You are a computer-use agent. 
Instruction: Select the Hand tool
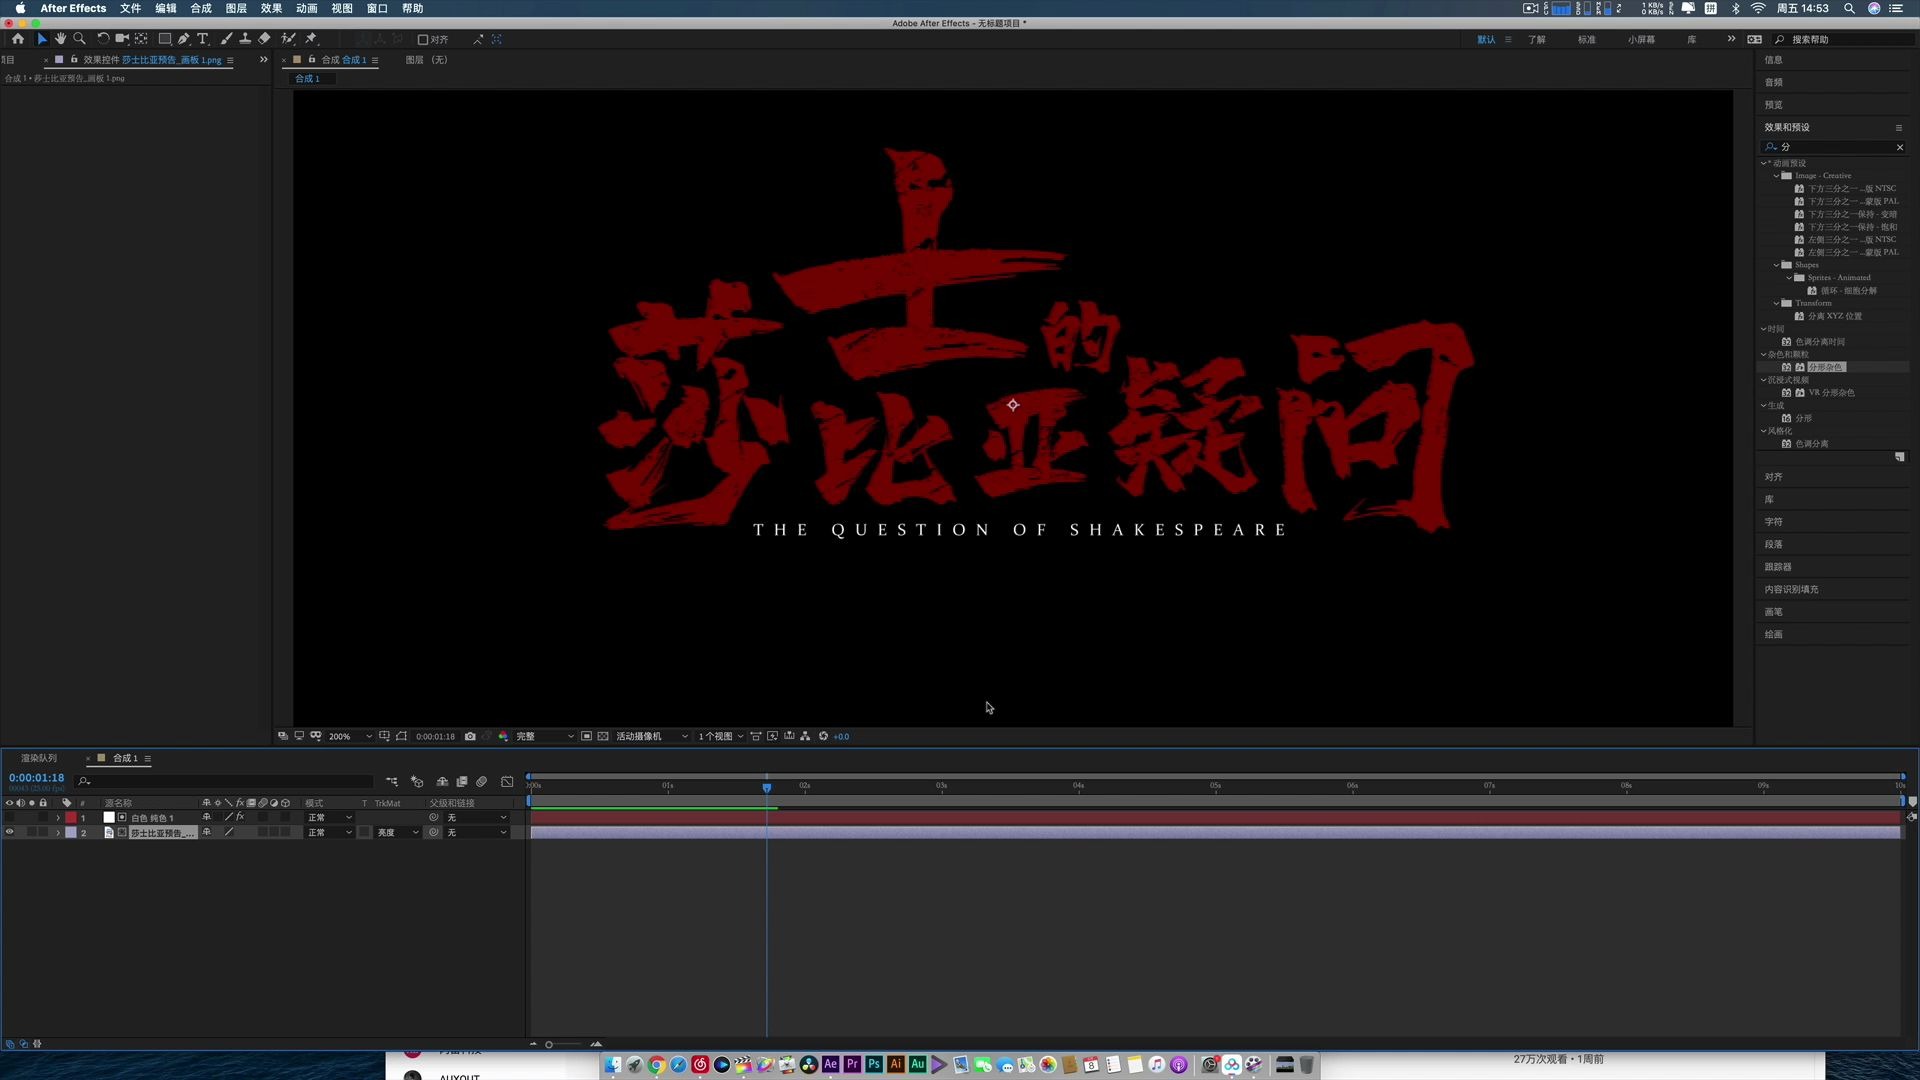60,39
